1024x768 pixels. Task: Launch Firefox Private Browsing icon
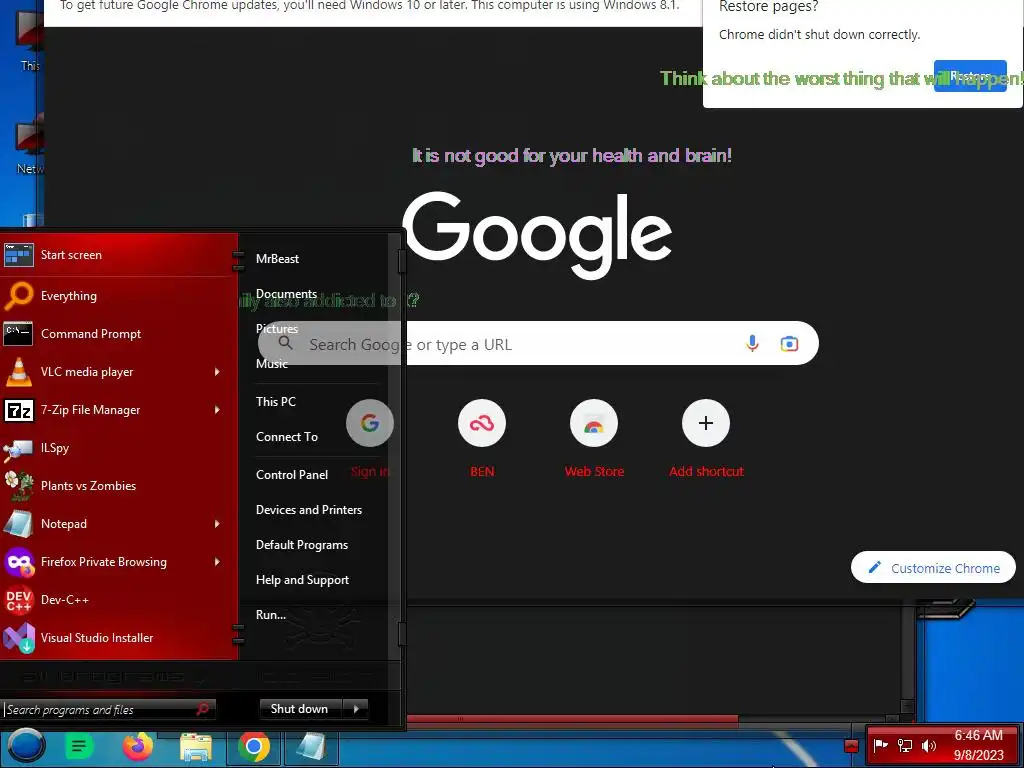pos(18,562)
